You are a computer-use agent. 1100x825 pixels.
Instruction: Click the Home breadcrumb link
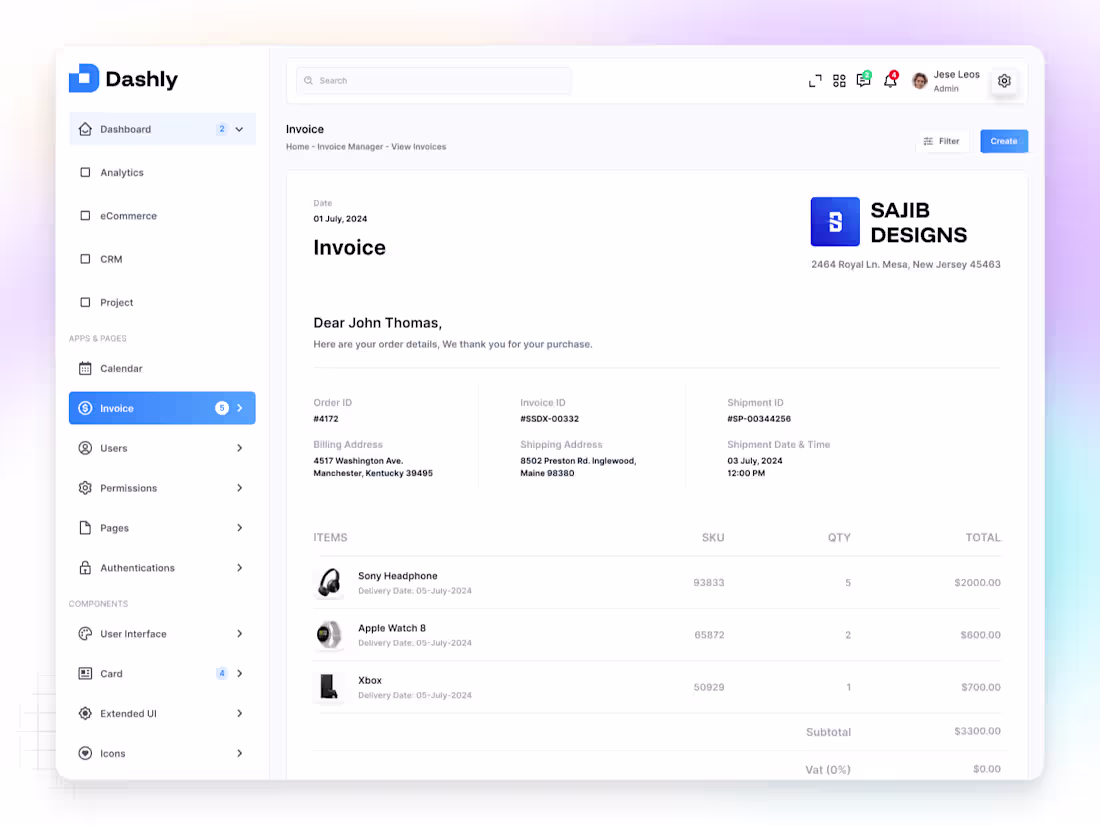[297, 146]
